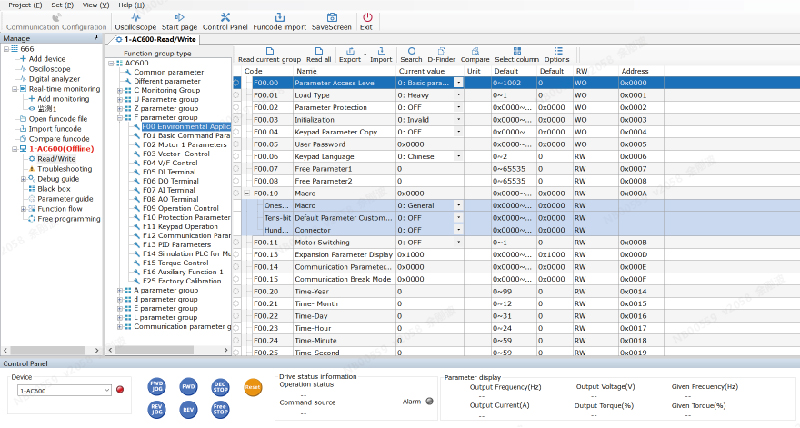Click the Export parameters icon
This screenshot has height=428, width=800.
pos(350,51)
